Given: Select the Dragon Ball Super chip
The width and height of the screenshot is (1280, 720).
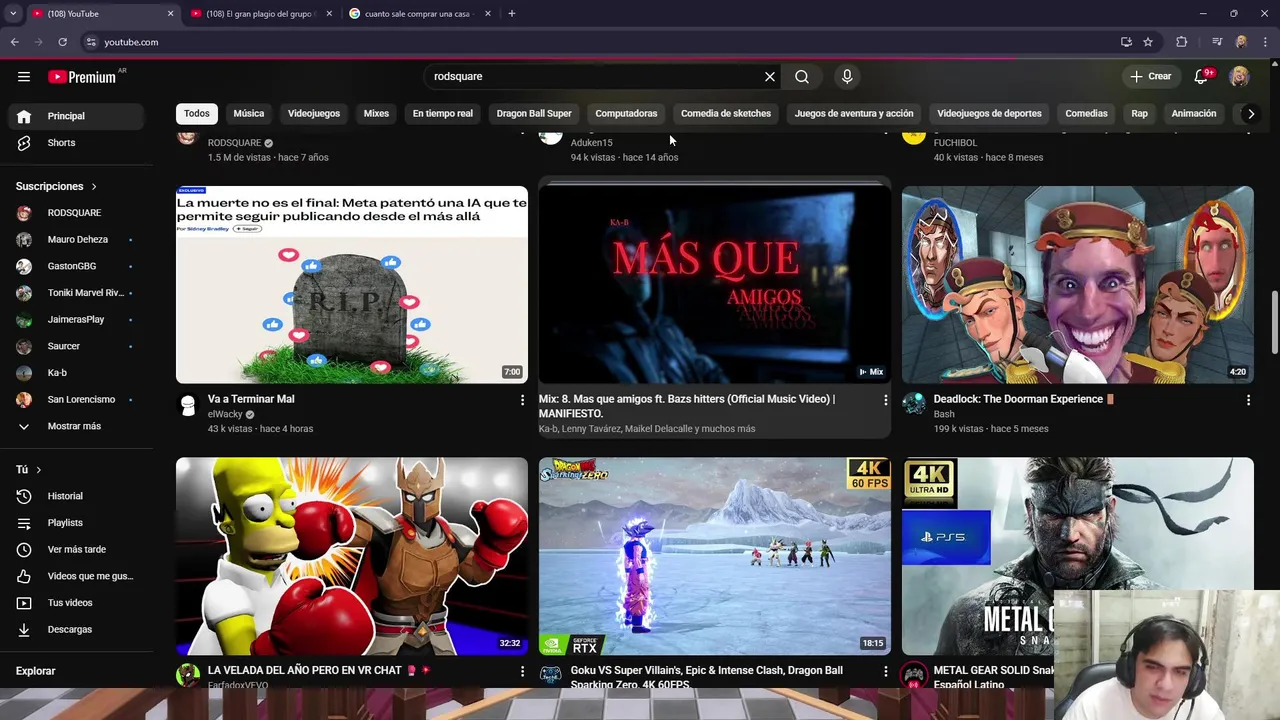Looking at the screenshot, I should click(534, 113).
